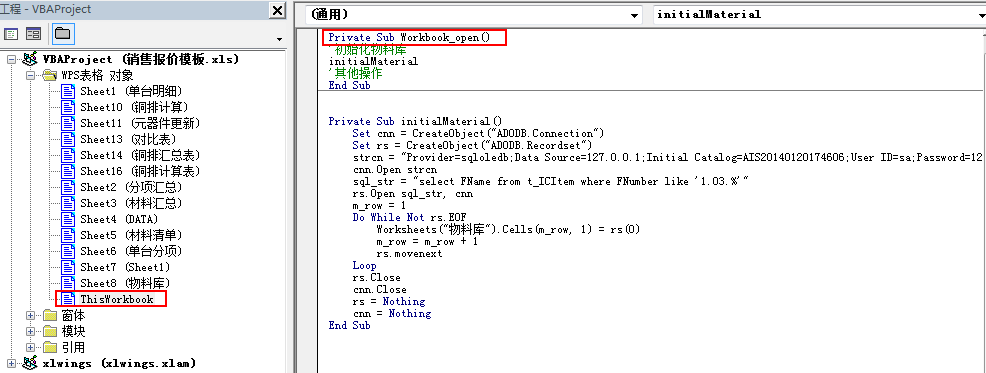The height and width of the screenshot is (373, 986).
Task: Click the rs.Open sql_str, cnn line
Action: pos(413,194)
